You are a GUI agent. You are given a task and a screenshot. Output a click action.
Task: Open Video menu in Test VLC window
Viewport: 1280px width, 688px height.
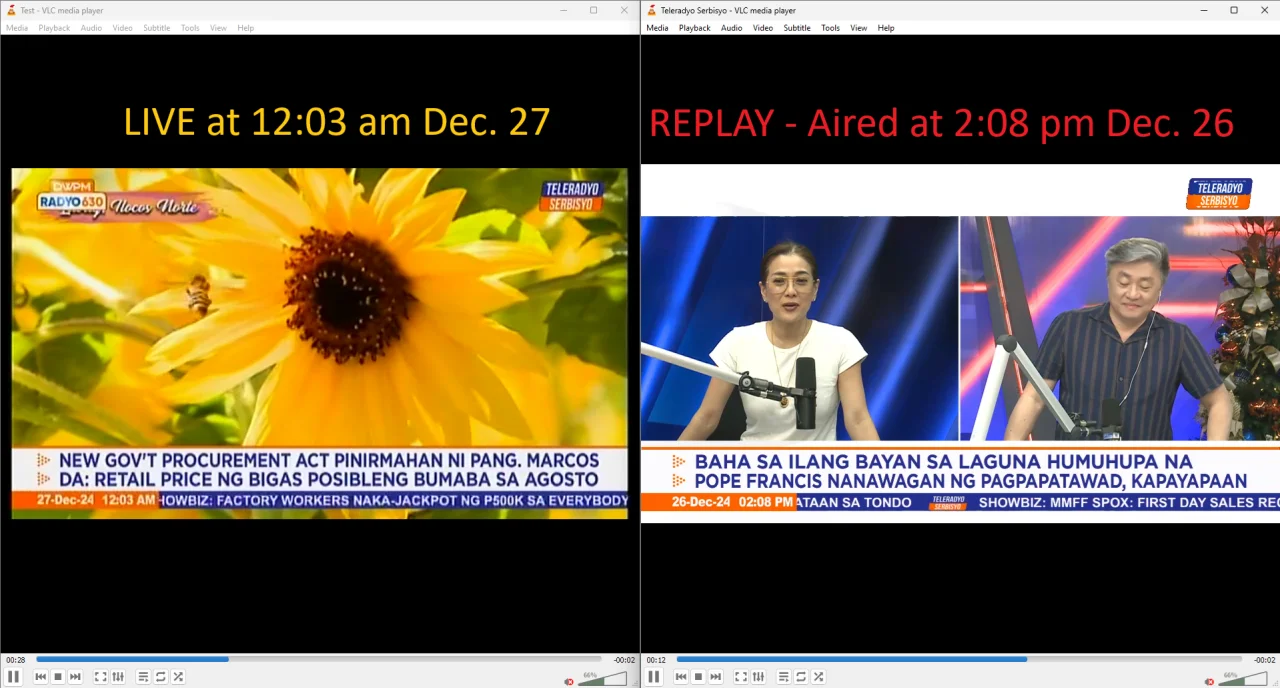[122, 28]
